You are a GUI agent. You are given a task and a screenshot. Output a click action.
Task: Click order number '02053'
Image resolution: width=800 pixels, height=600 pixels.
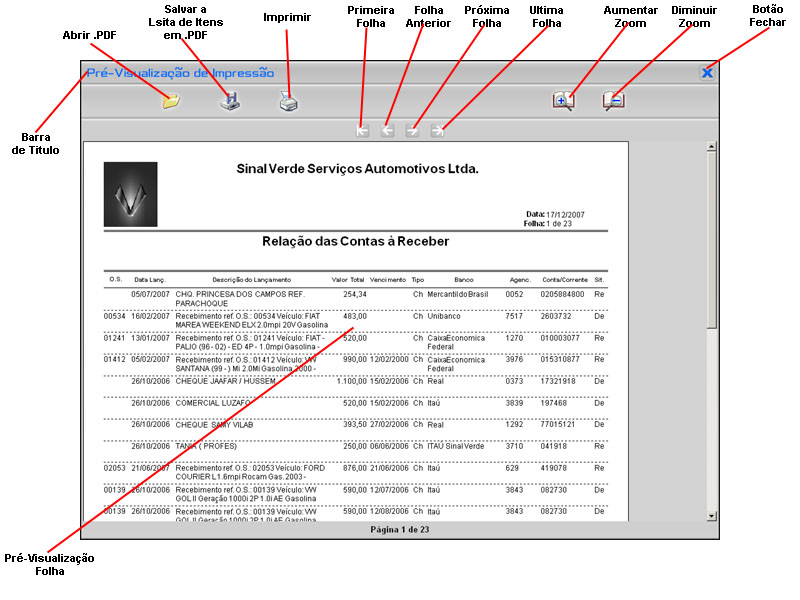coord(114,468)
